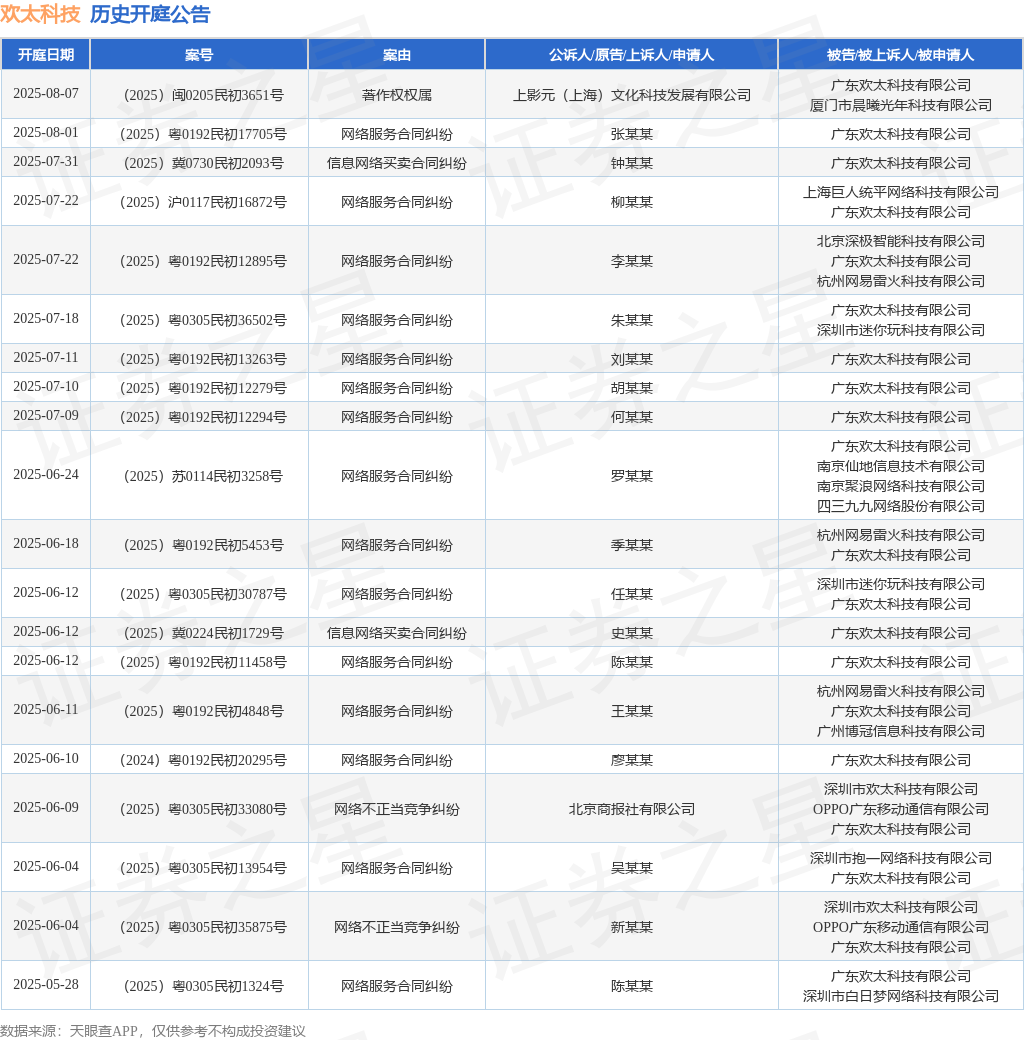The height and width of the screenshot is (1040, 1024).
Task: Click defendant 广州博冠信息科技有限公司
Action: pos(901,731)
